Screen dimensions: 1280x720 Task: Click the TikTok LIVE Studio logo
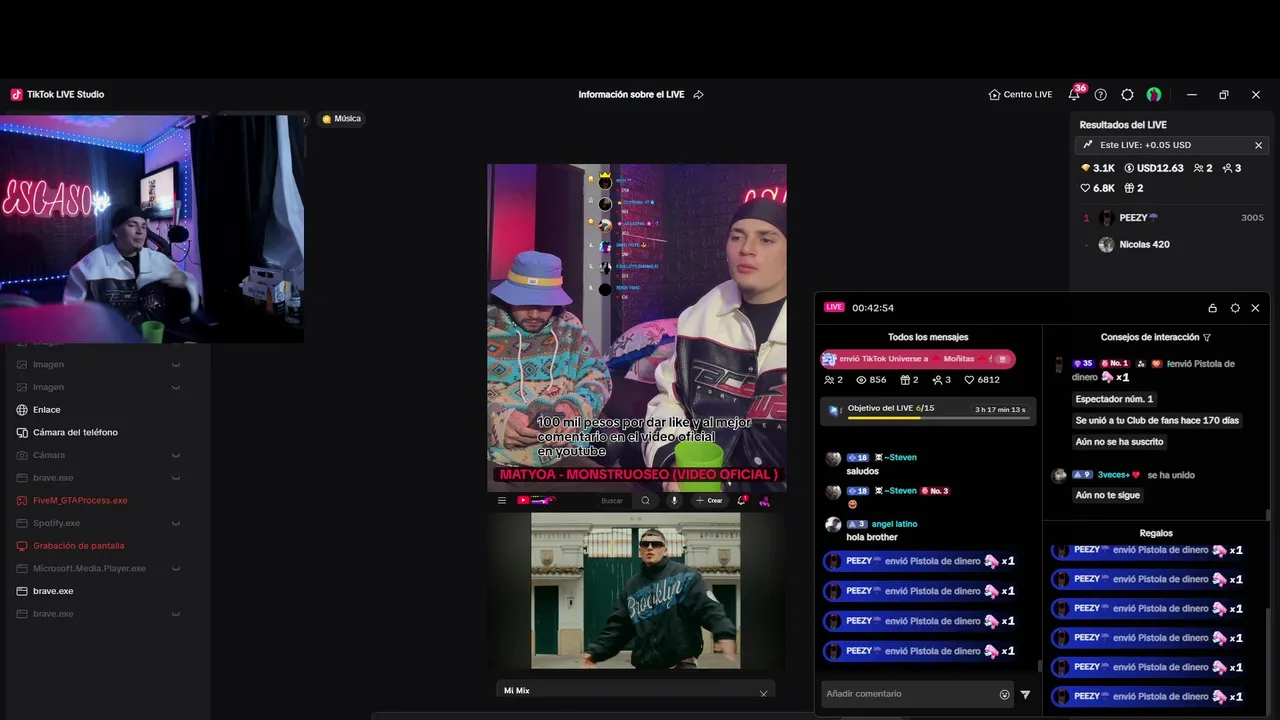point(17,95)
